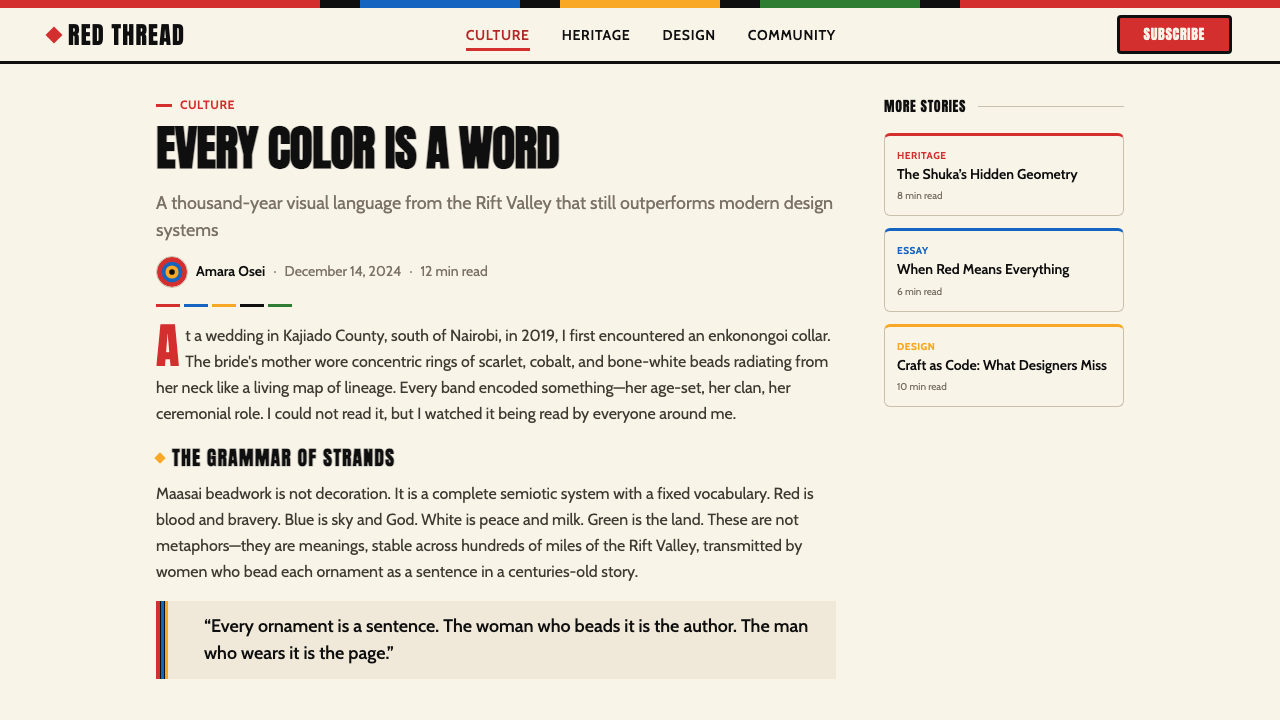Click the Design tag on sidebar card
The height and width of the screenshot is (720, 1280).
(916, 346)
